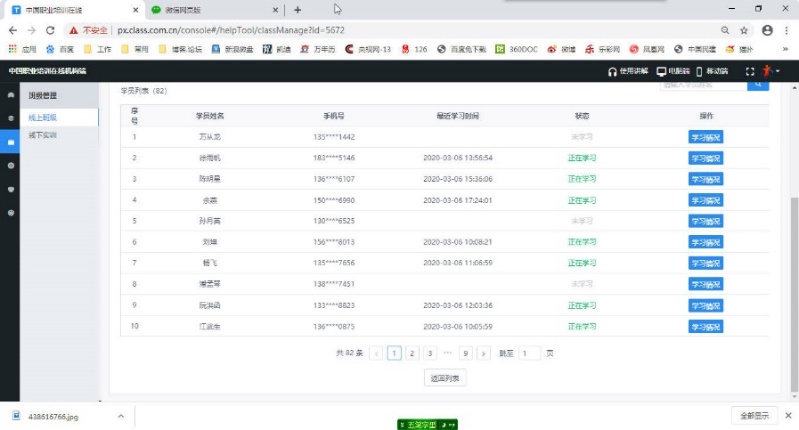The image size is (799, 430).
Task: Open the 移动端 mobile icon option
Action: [x=699, y=71]
